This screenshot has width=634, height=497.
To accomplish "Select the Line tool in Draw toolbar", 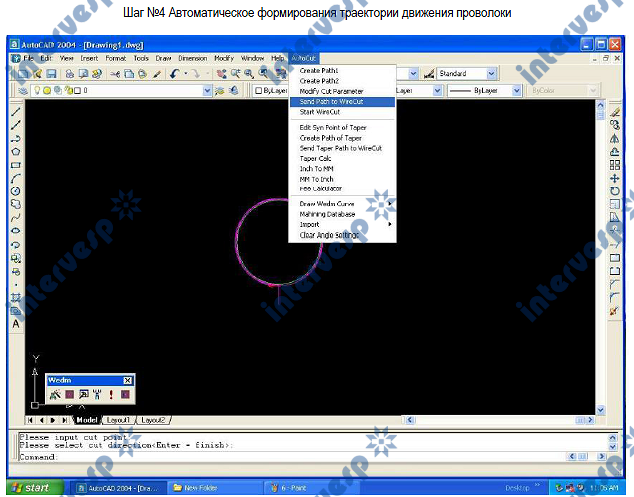I will [x=16, y=113].
